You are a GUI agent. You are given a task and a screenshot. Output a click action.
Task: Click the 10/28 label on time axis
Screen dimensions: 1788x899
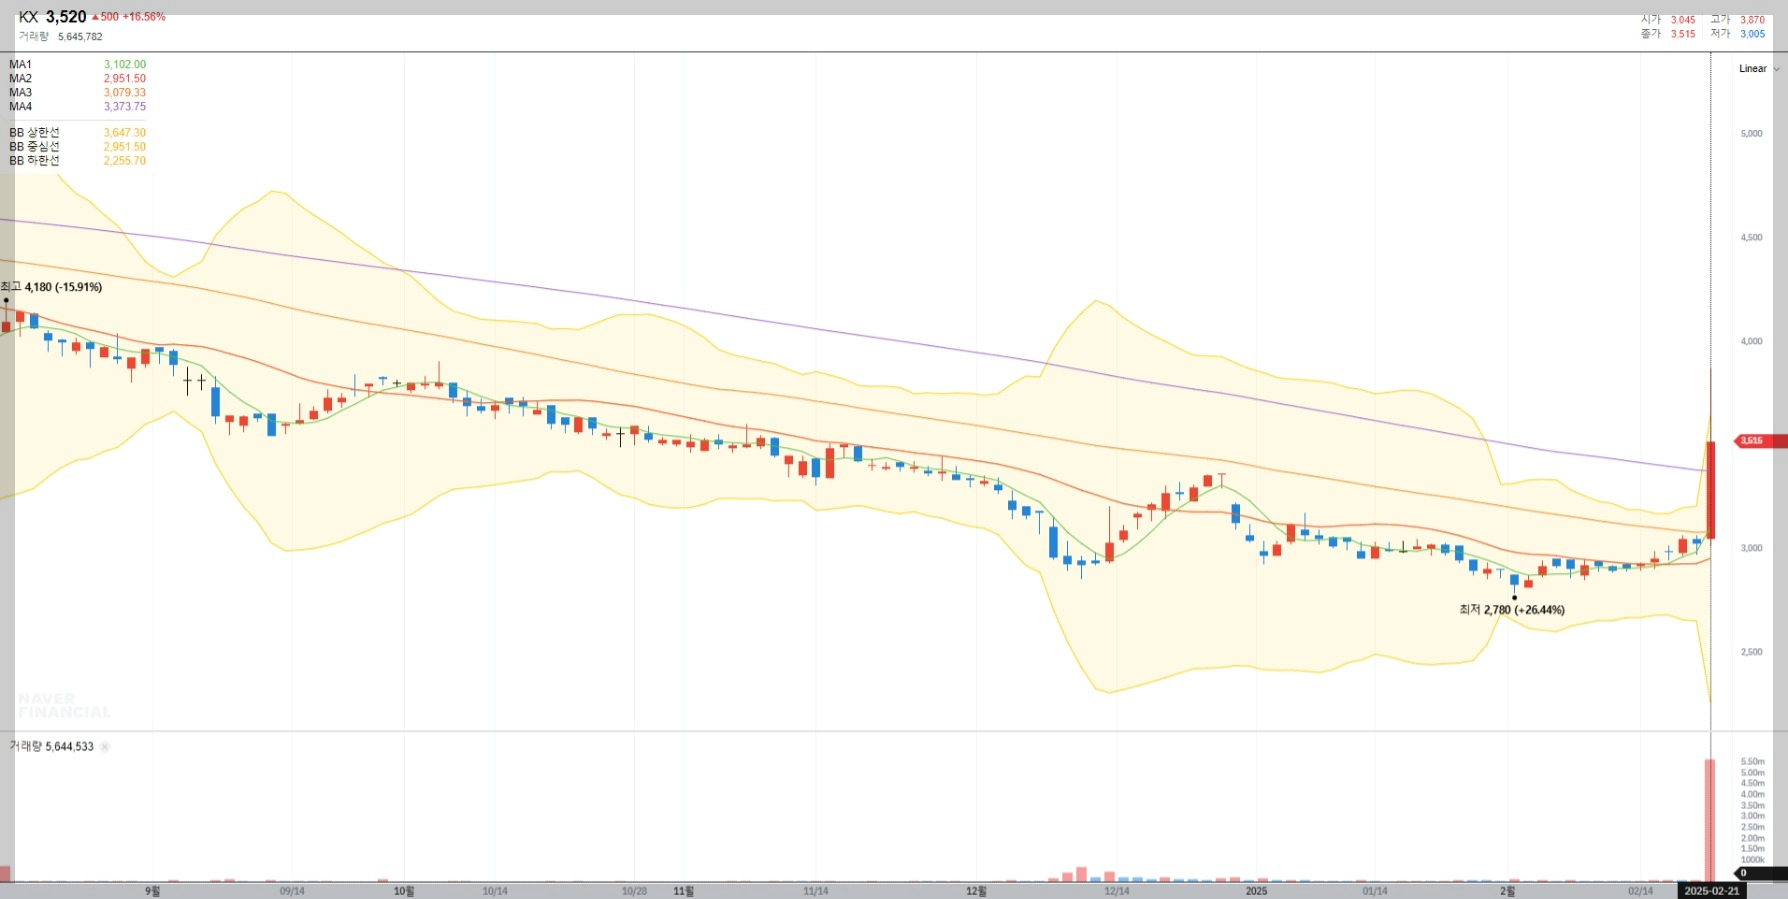[634, 891]
